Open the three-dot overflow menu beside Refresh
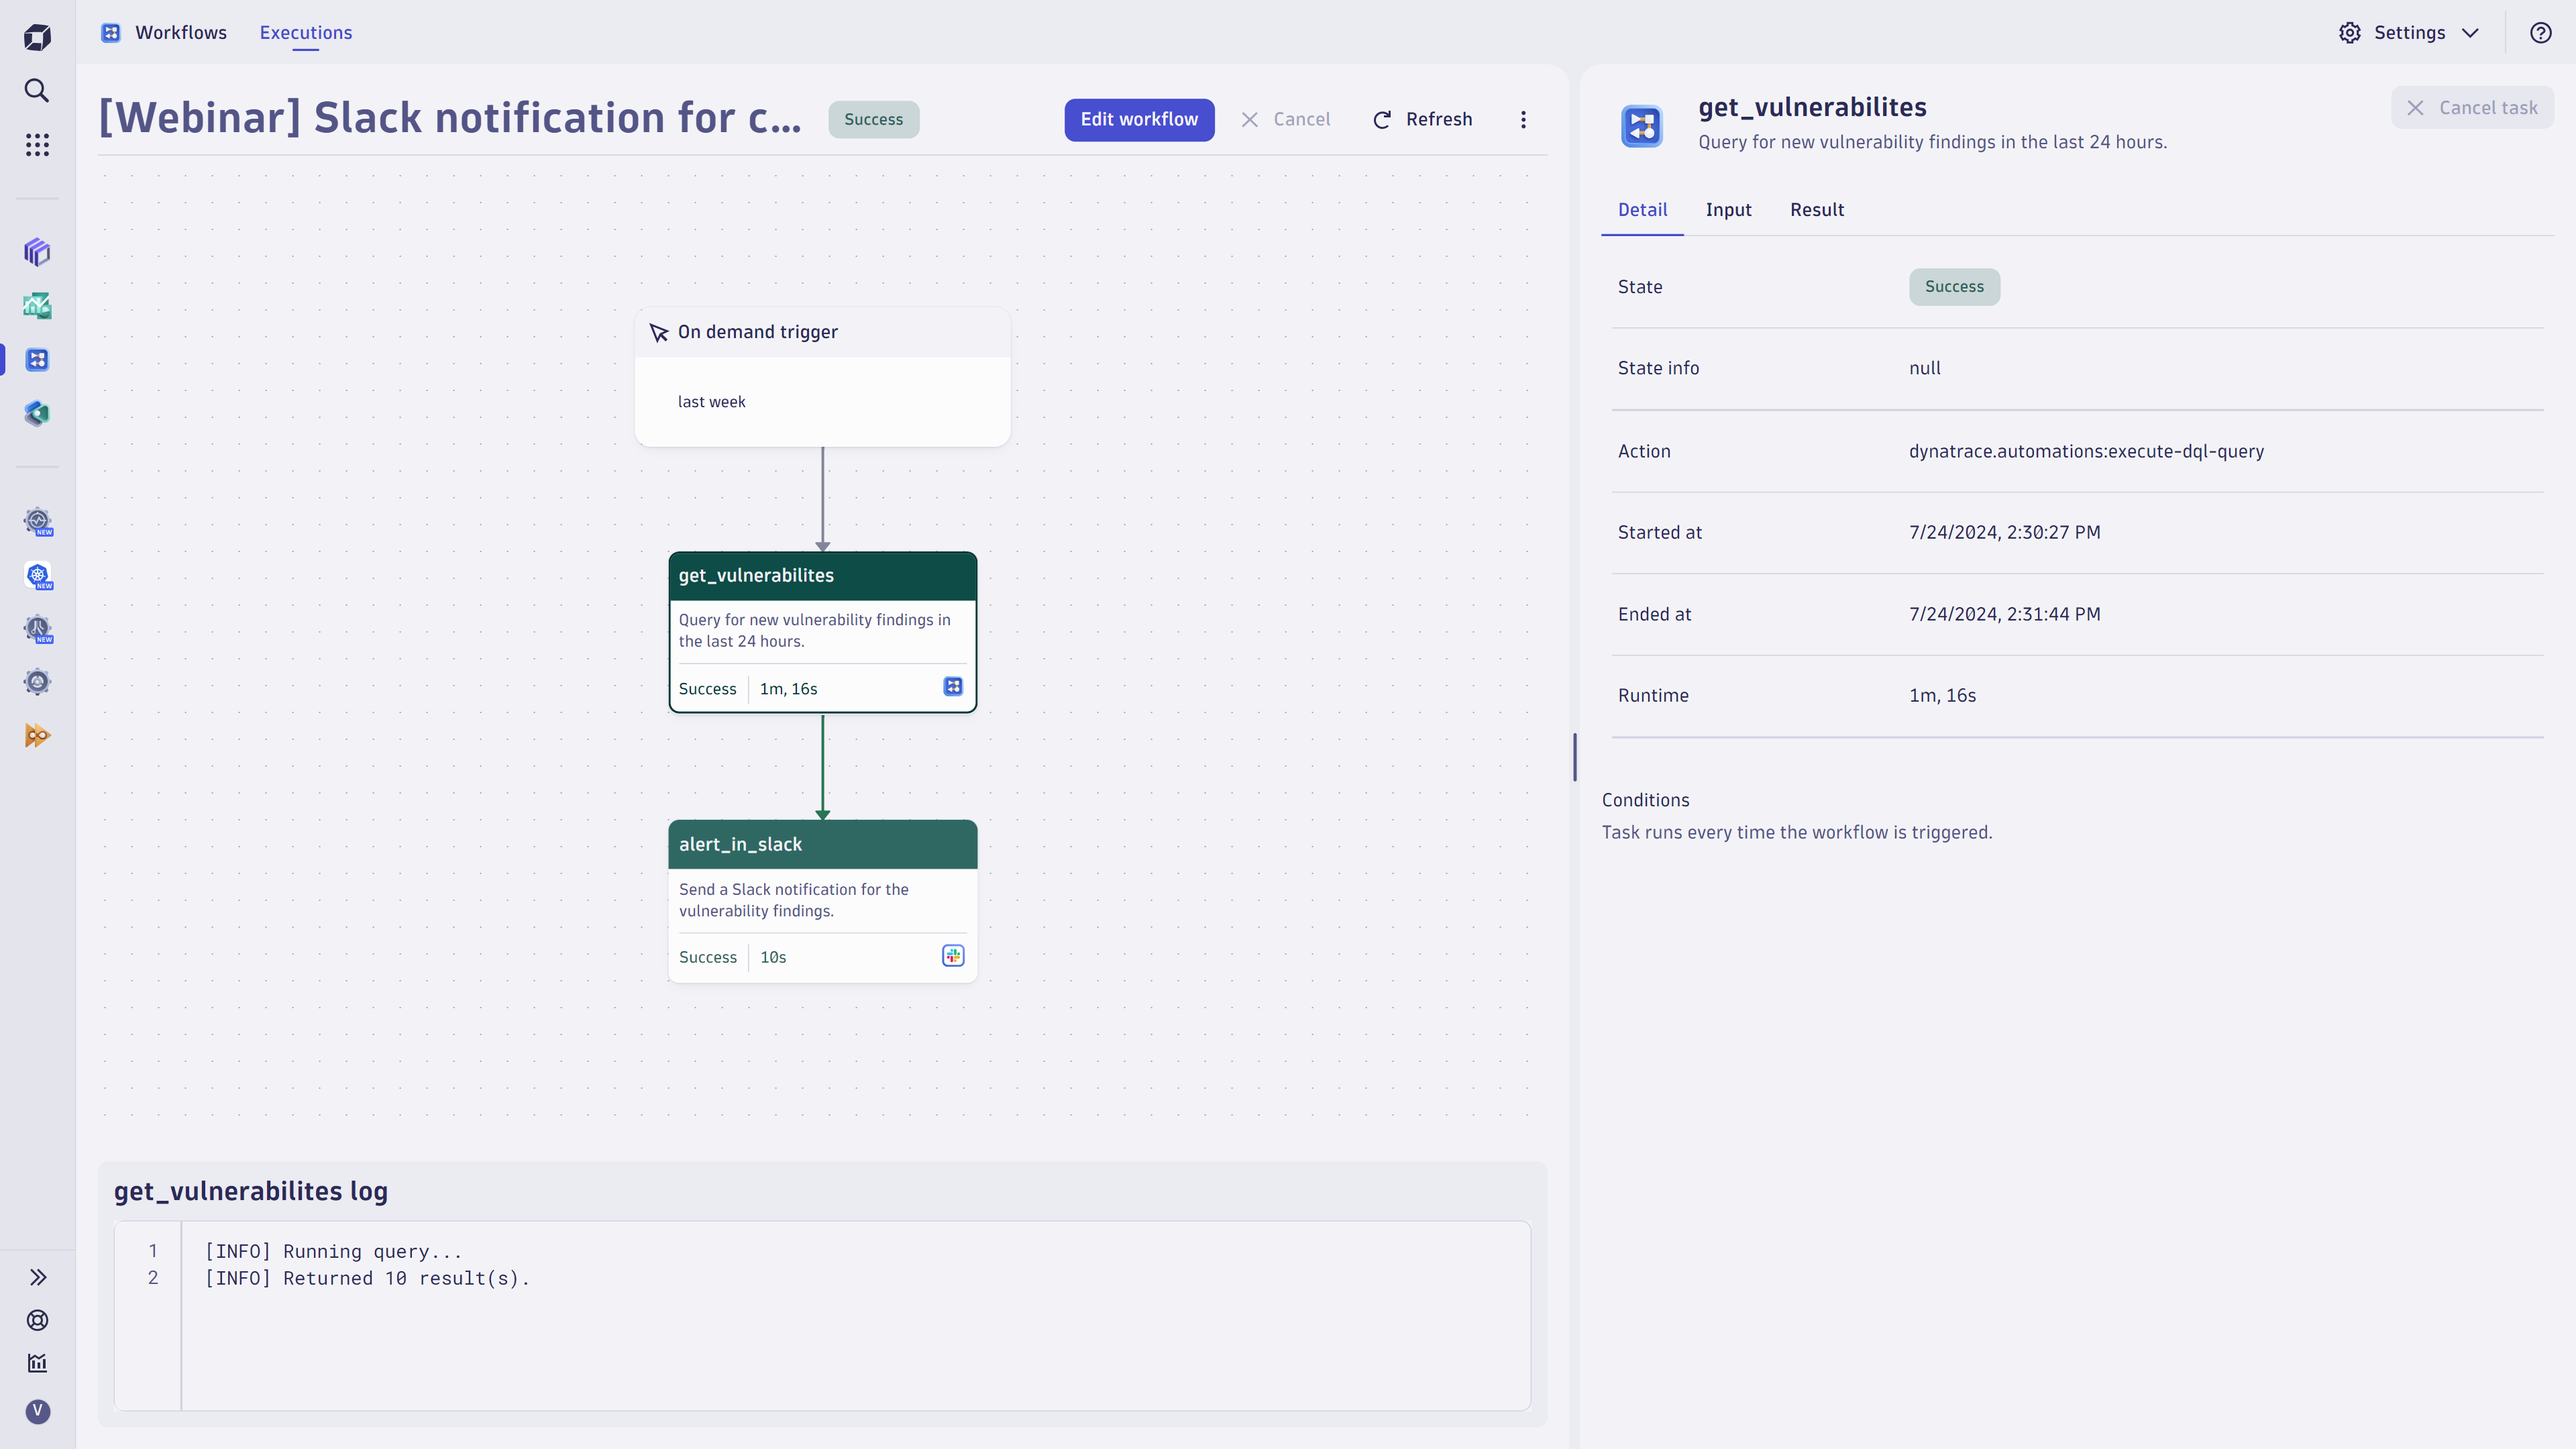This screenshot has width=2576, height=1449. pos(1523,119)
